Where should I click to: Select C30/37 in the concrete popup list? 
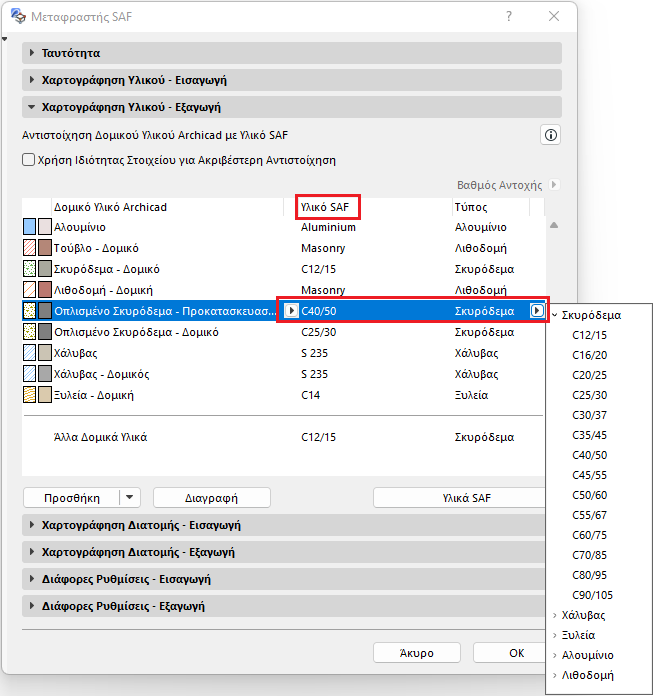(589, 415)
